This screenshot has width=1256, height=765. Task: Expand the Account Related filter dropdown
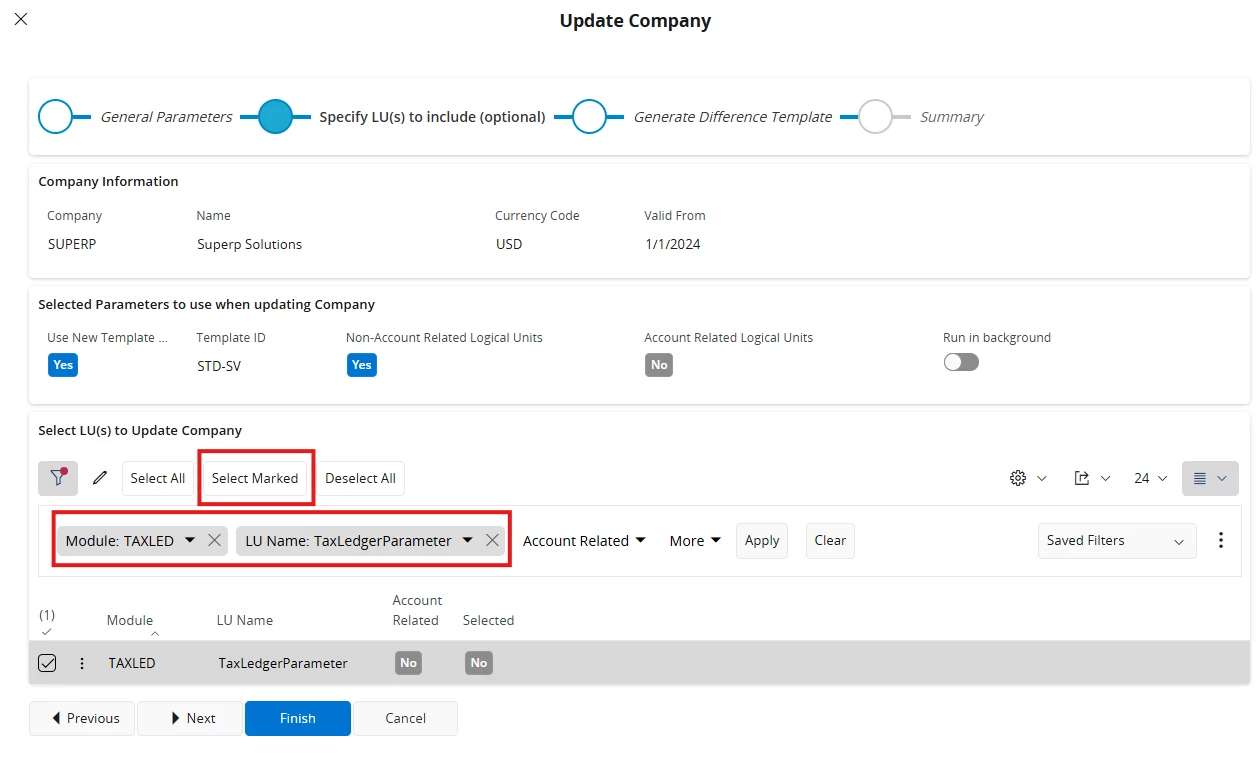click(585, 541)
